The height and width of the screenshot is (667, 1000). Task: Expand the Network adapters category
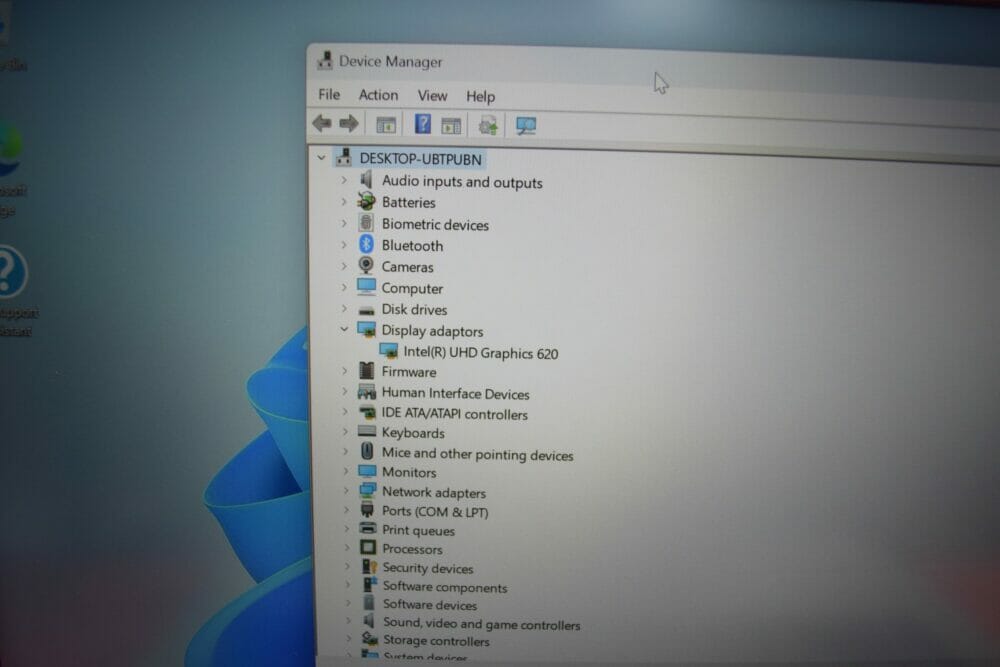pos(346,490)
